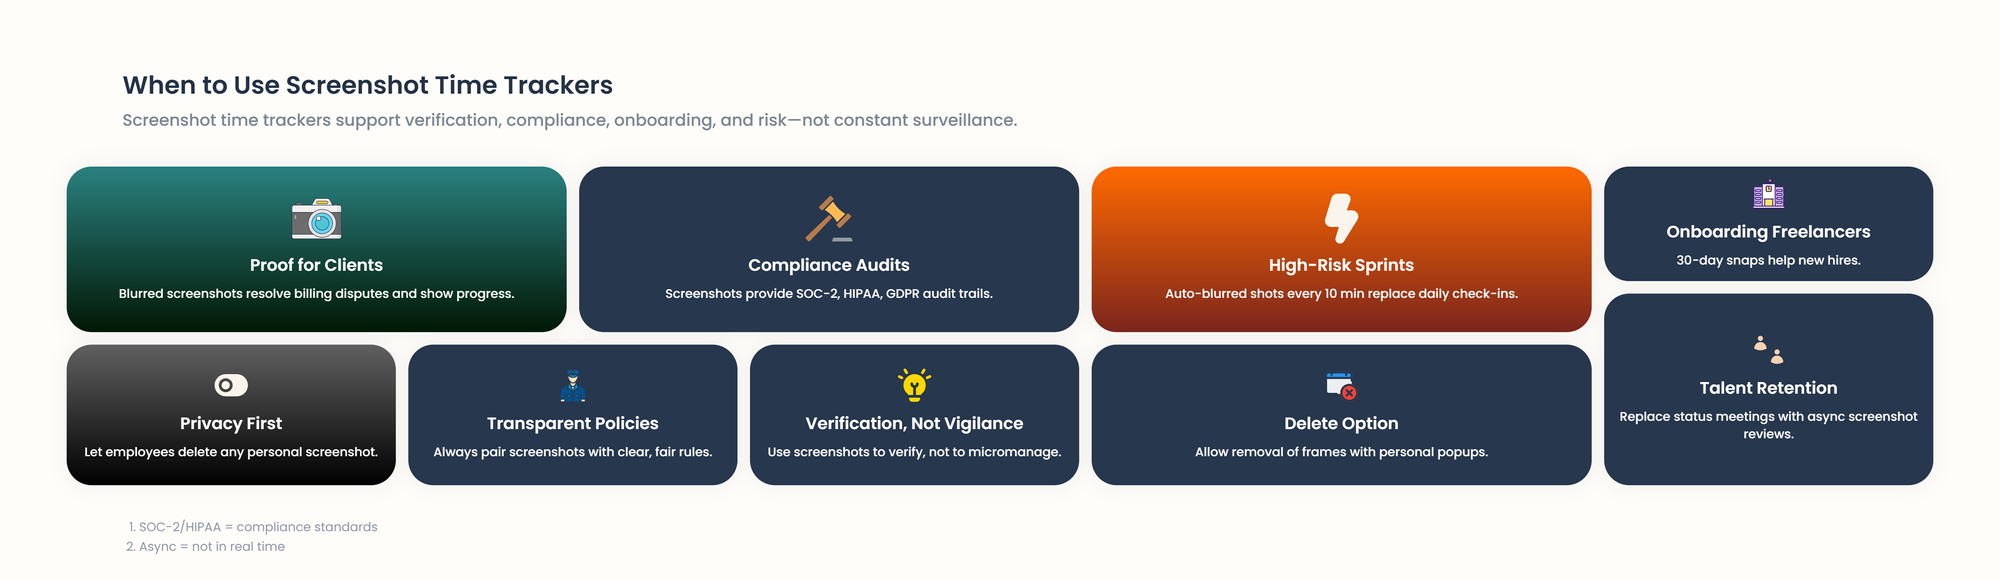2000x582 pixels.
Task: Click the camera icon in Proof for Clients
Action: (316, 219)
